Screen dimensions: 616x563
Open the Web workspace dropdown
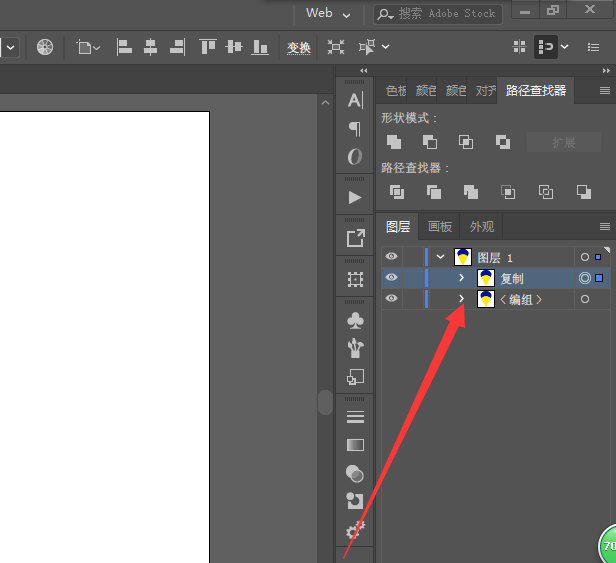click(x=329, y=13)
